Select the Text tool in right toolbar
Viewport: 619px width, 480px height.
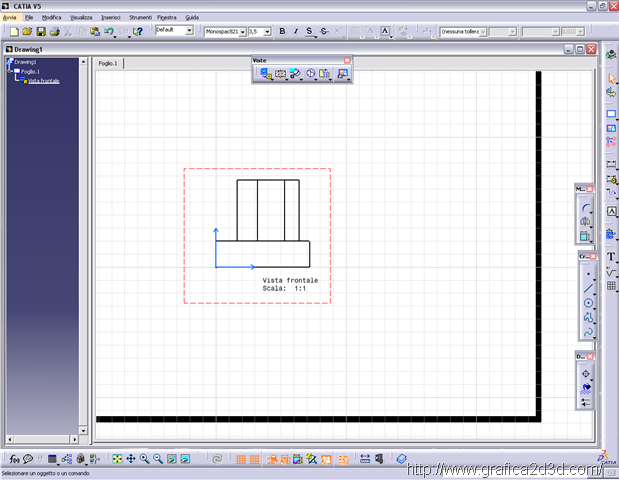[x=611, y=256]
